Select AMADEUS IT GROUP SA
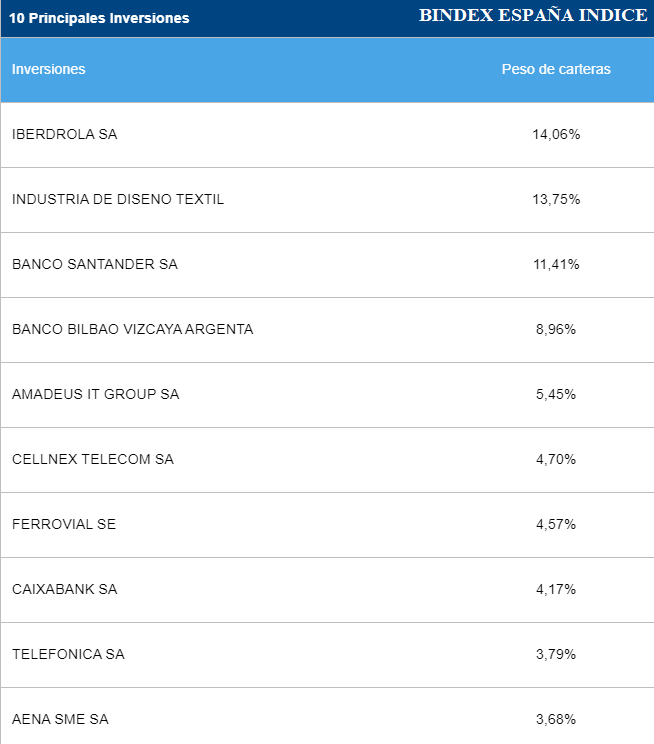This screenshot has height=744, width=654. pos(96,394)
